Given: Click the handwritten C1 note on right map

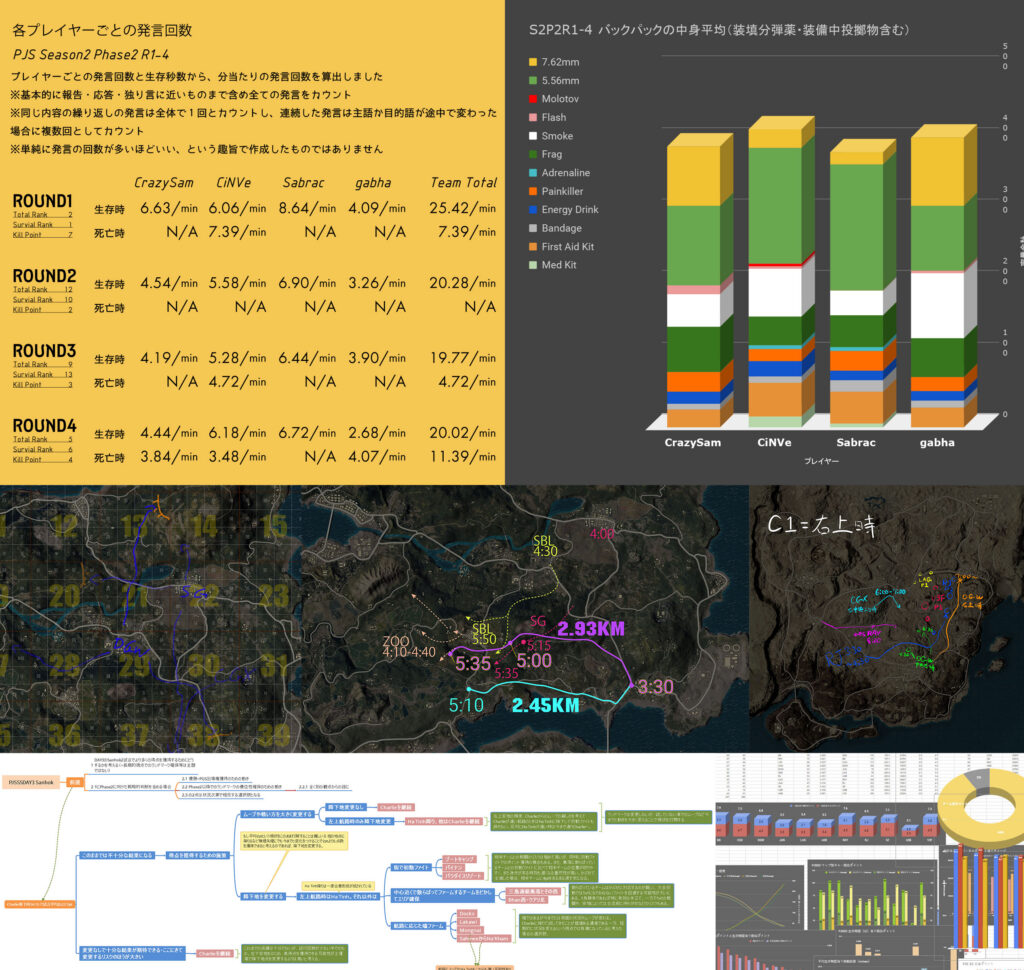Looking at the screenshot, I should [820, 526].
